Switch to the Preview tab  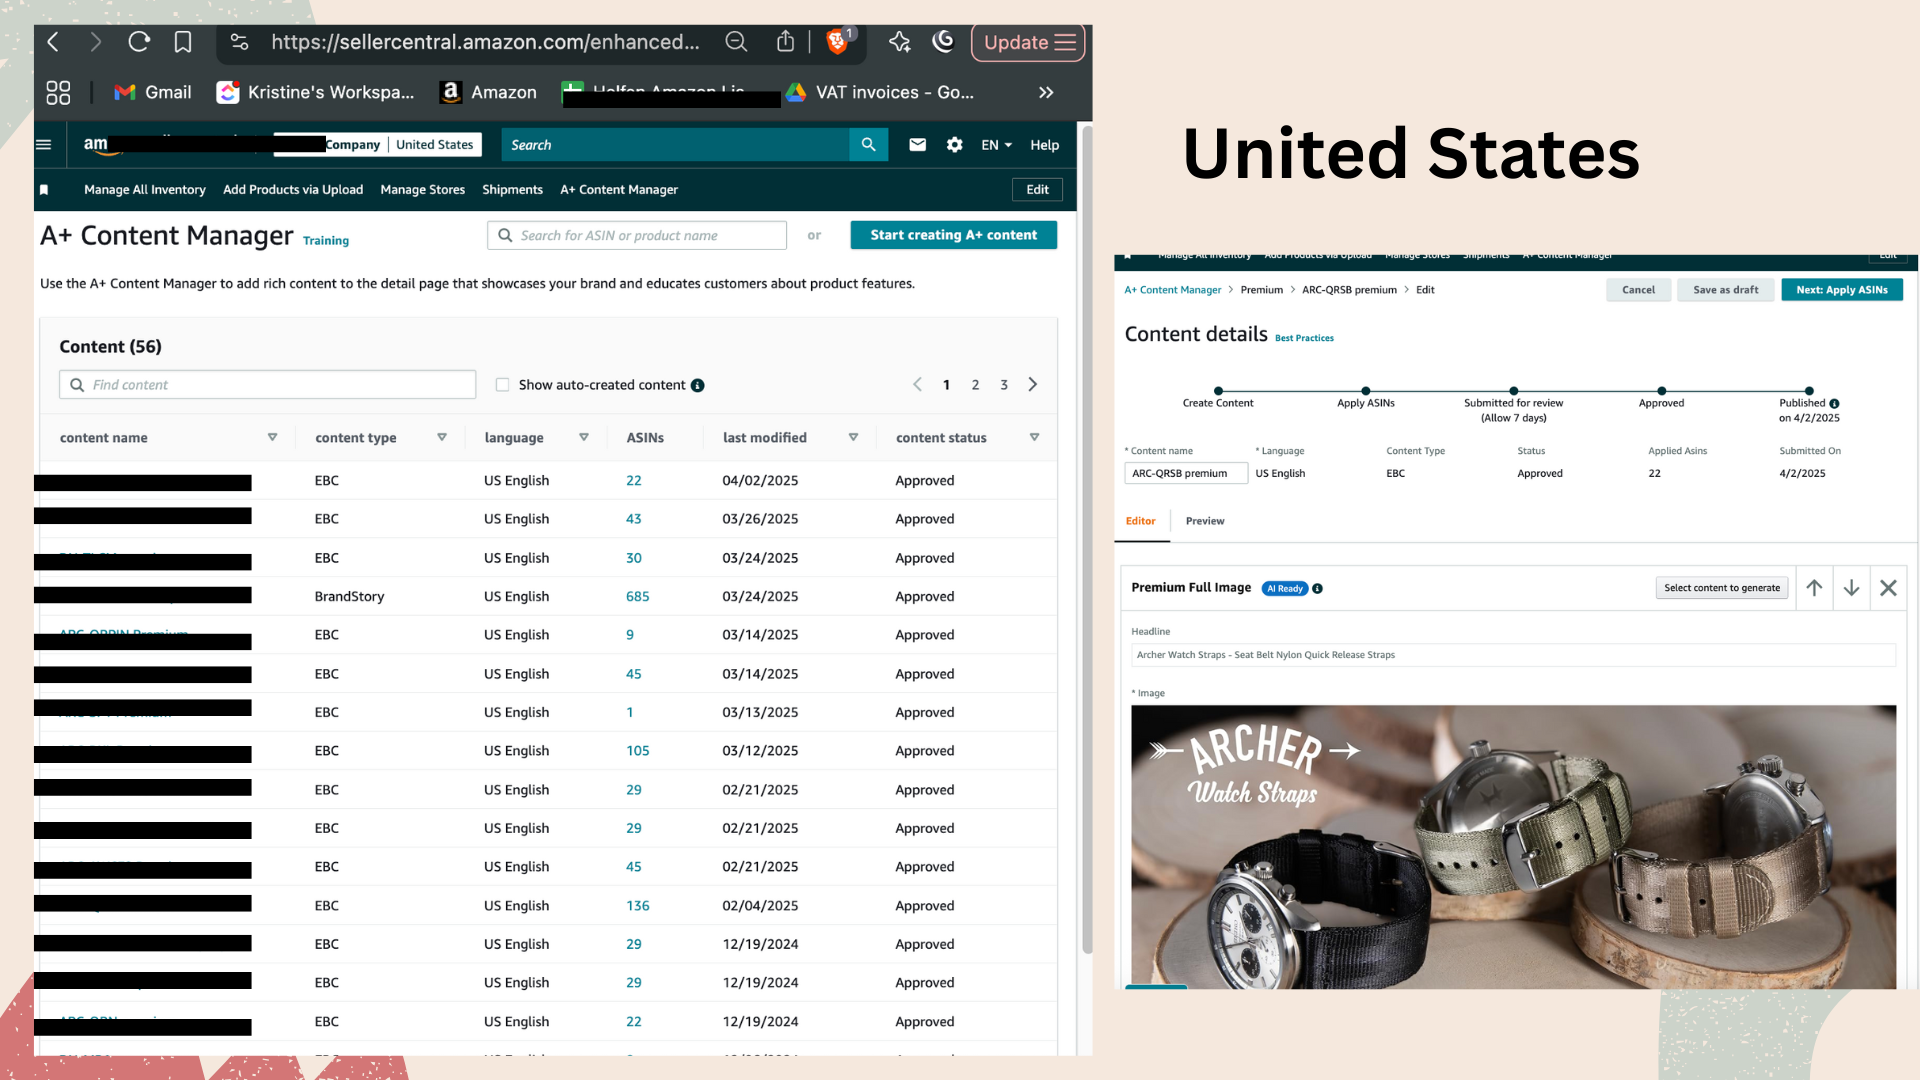click(x=1204, y=521)
